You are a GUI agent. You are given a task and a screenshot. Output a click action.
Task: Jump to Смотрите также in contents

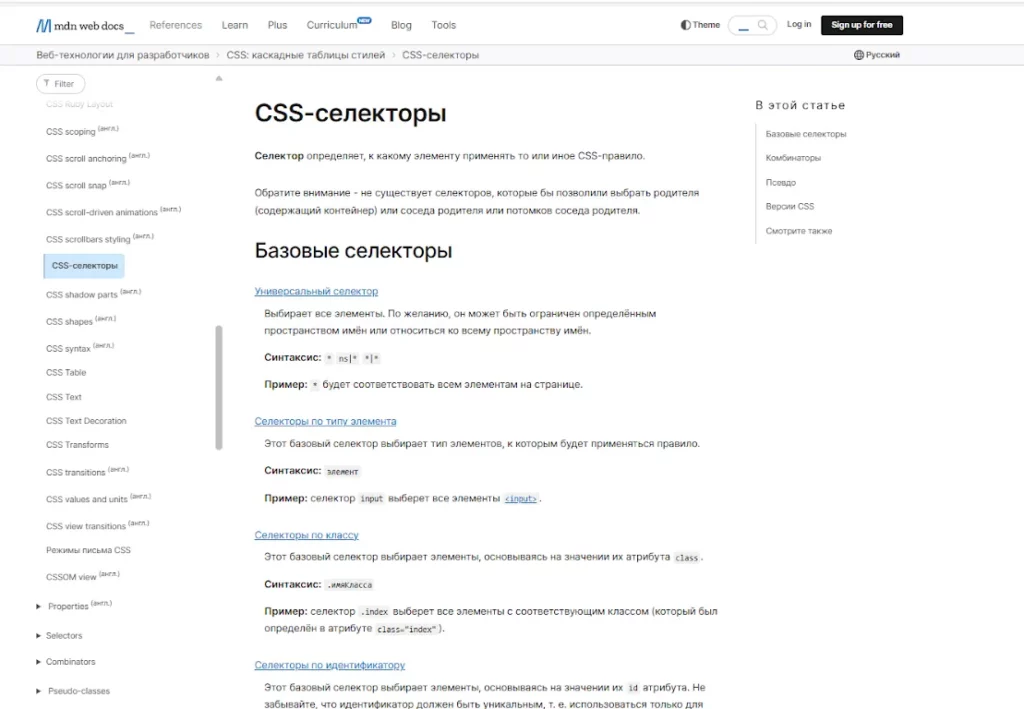pyautogui.click(x=799, y=230)
